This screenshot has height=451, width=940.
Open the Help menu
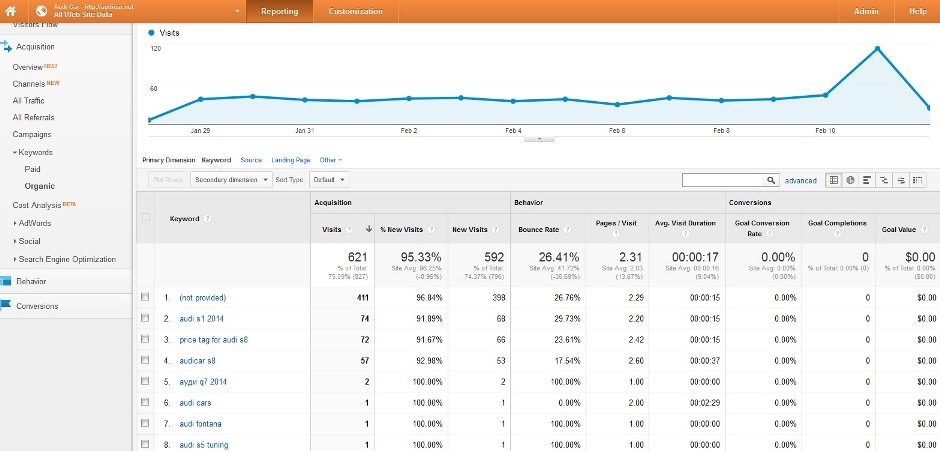[918, 11]
